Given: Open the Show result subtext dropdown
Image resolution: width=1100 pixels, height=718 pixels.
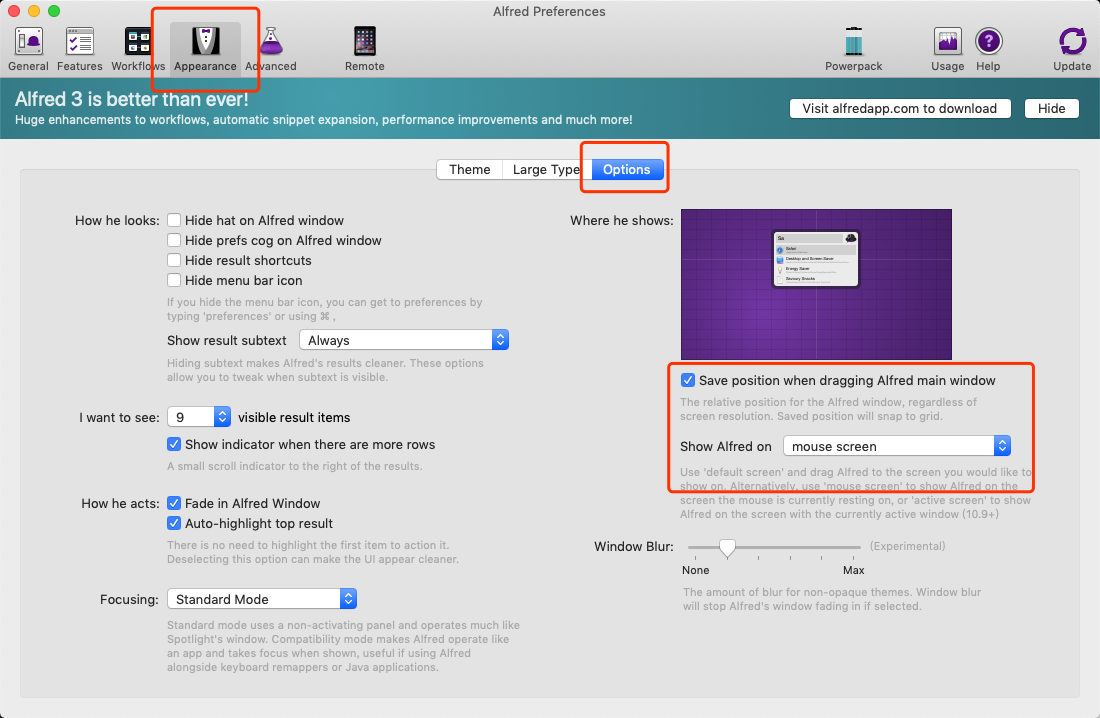Looking at the screenshot, I should coord(404,340).
